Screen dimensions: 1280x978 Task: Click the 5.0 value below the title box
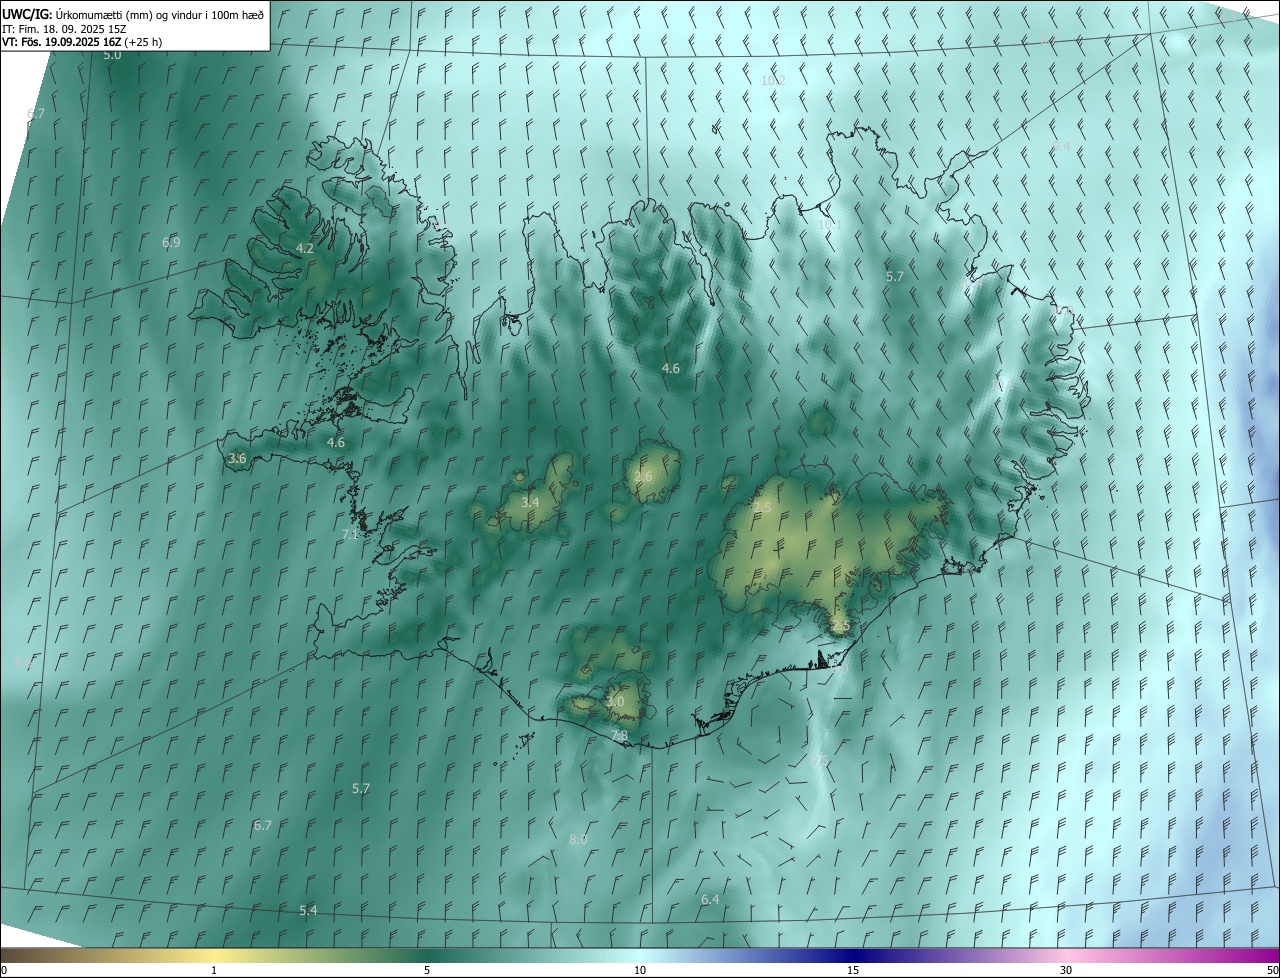pyautogui.click(x=112, y=55)
